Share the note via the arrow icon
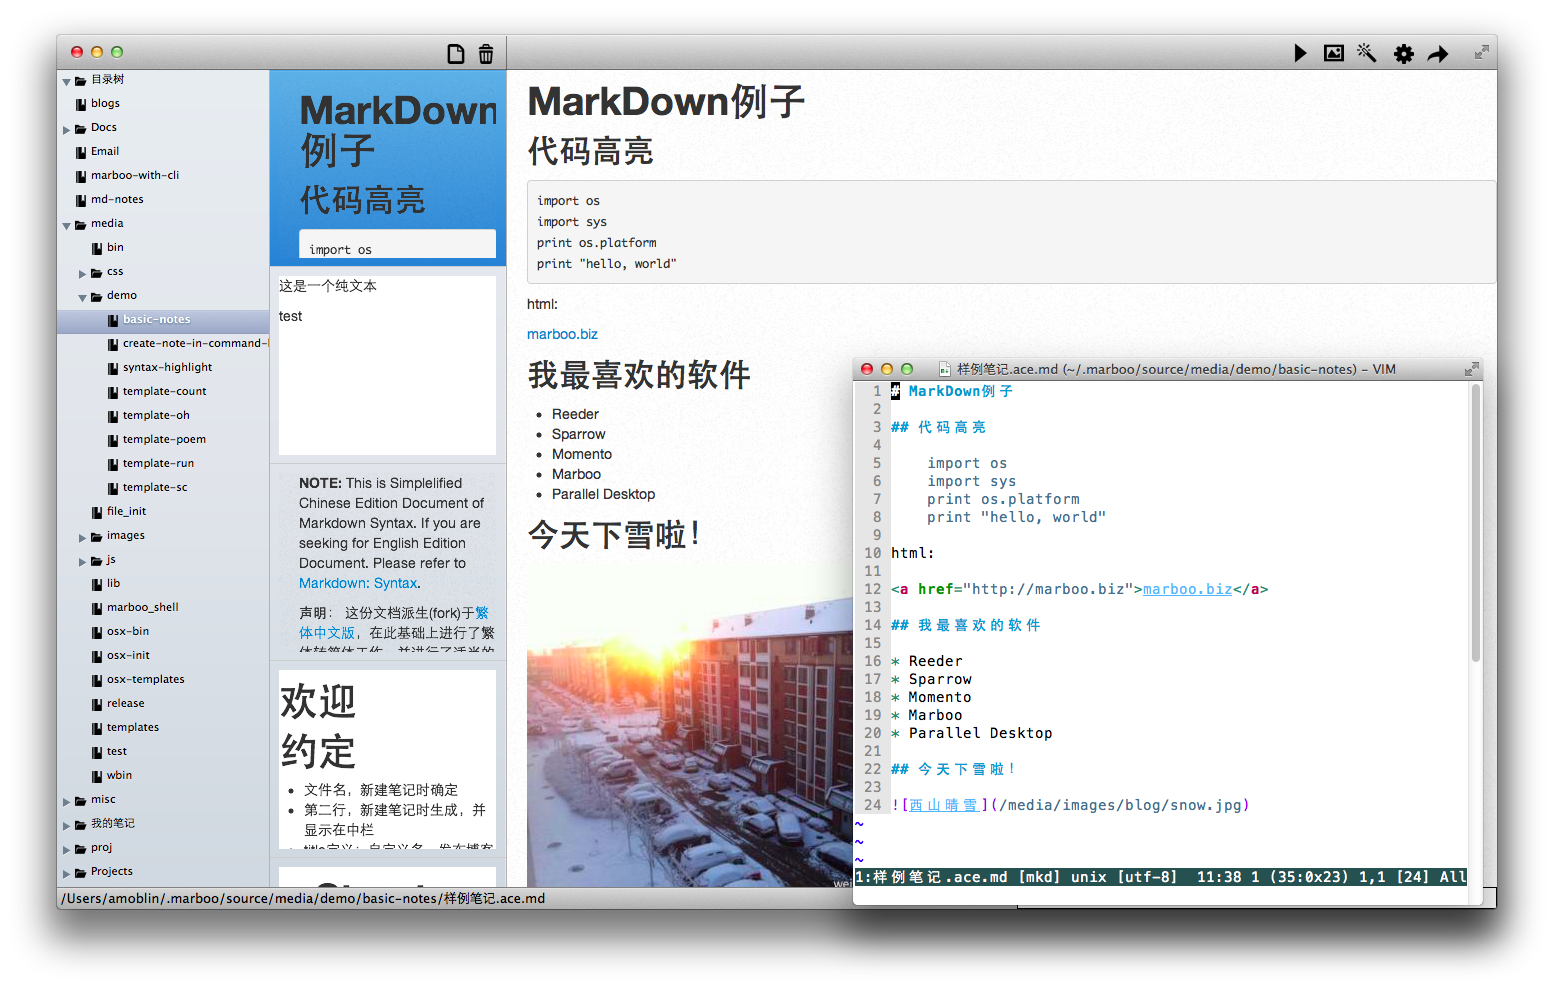1554x988 pixels. (1439, 53)
